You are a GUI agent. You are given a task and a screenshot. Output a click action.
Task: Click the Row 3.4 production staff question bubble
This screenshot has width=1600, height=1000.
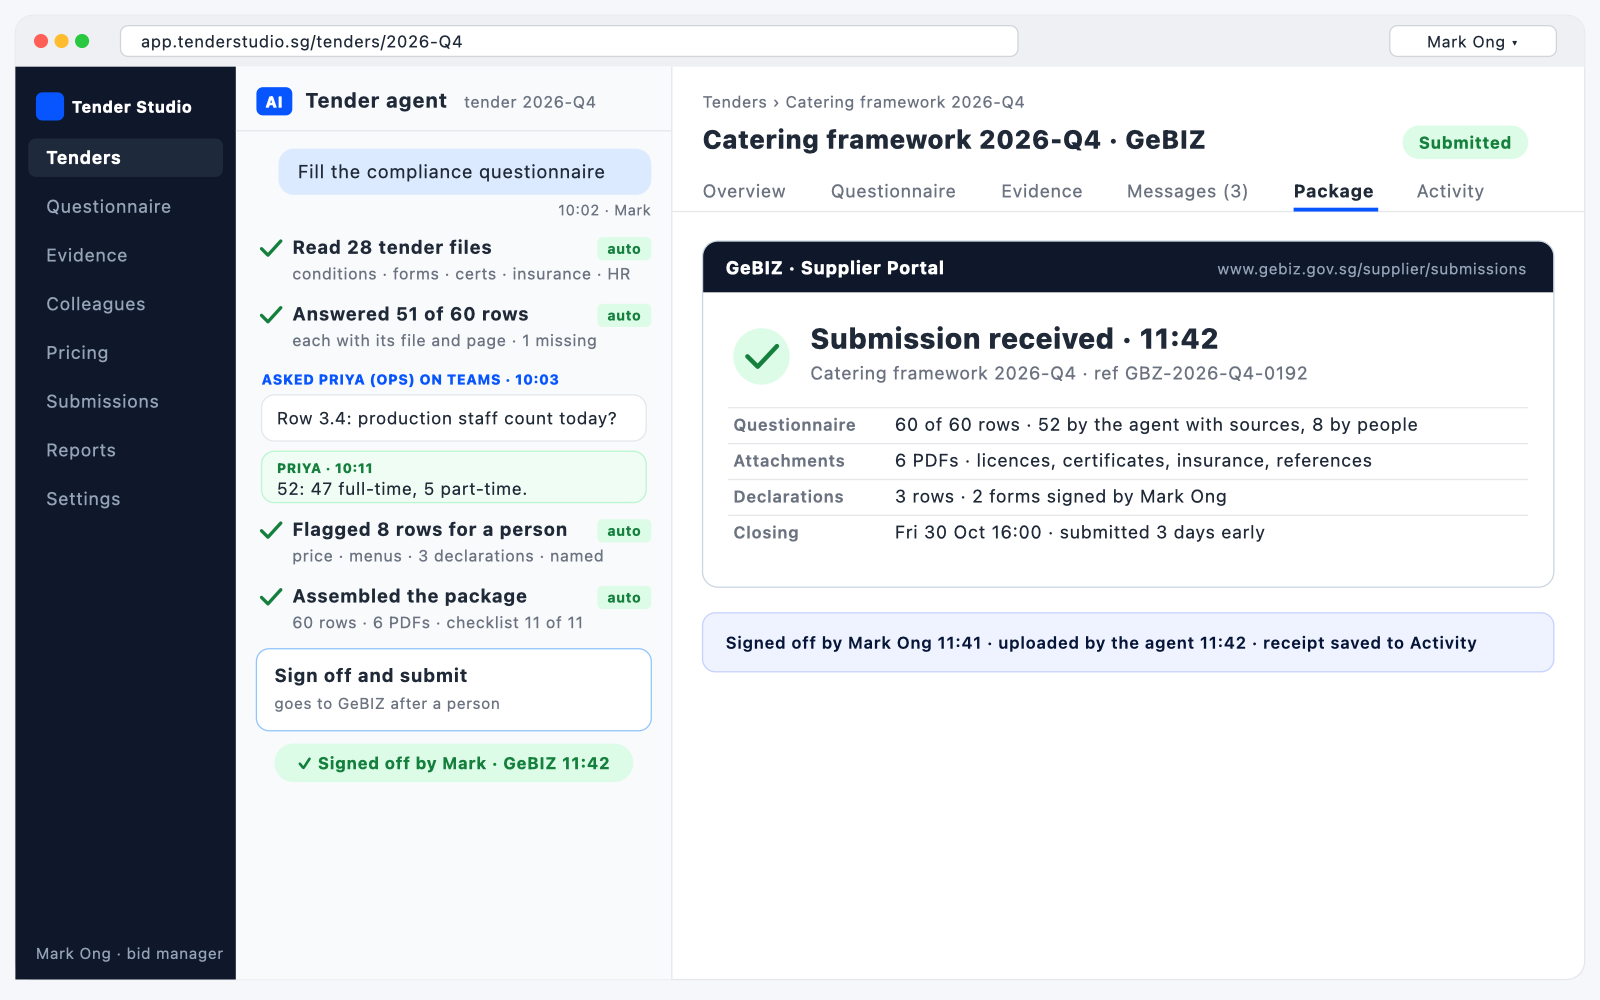tap(454, 418)
